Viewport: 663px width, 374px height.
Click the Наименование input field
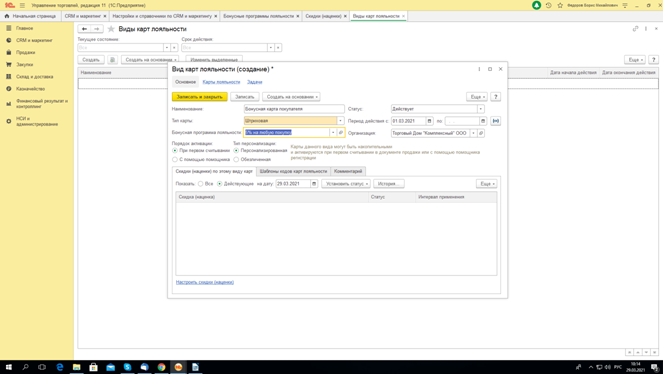point(294,109)
